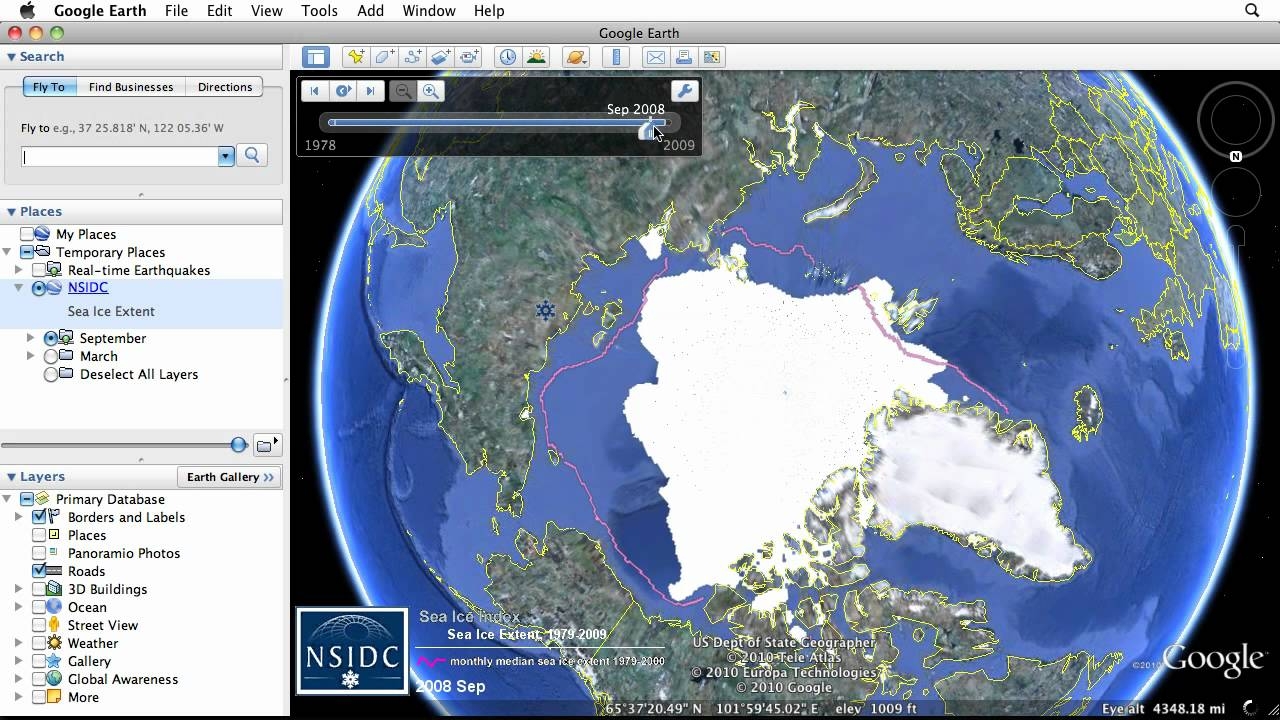The image size is (1280, 720).
Task: Expand the September folder
Action: pos(31,338)
